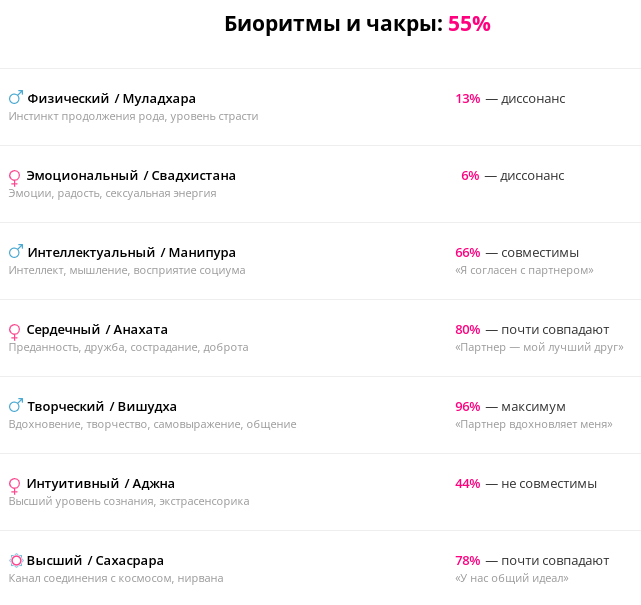Click the 44% не совместимы result
The width and height of the screenshot is (641, 605).
pos(526,484)
